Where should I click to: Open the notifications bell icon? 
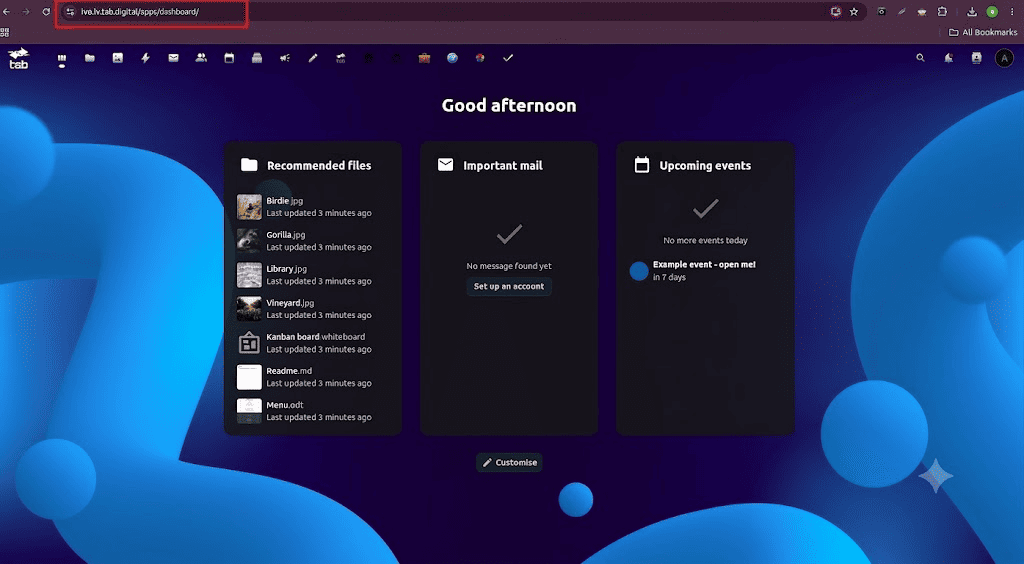[948, 58]
